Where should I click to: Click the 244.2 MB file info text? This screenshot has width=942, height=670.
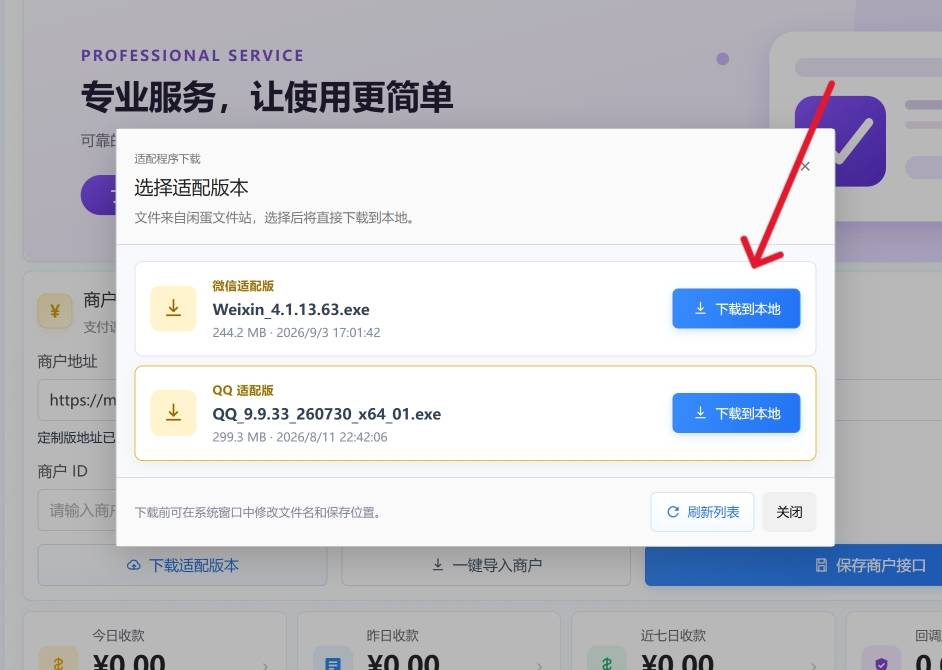(296, 332)
